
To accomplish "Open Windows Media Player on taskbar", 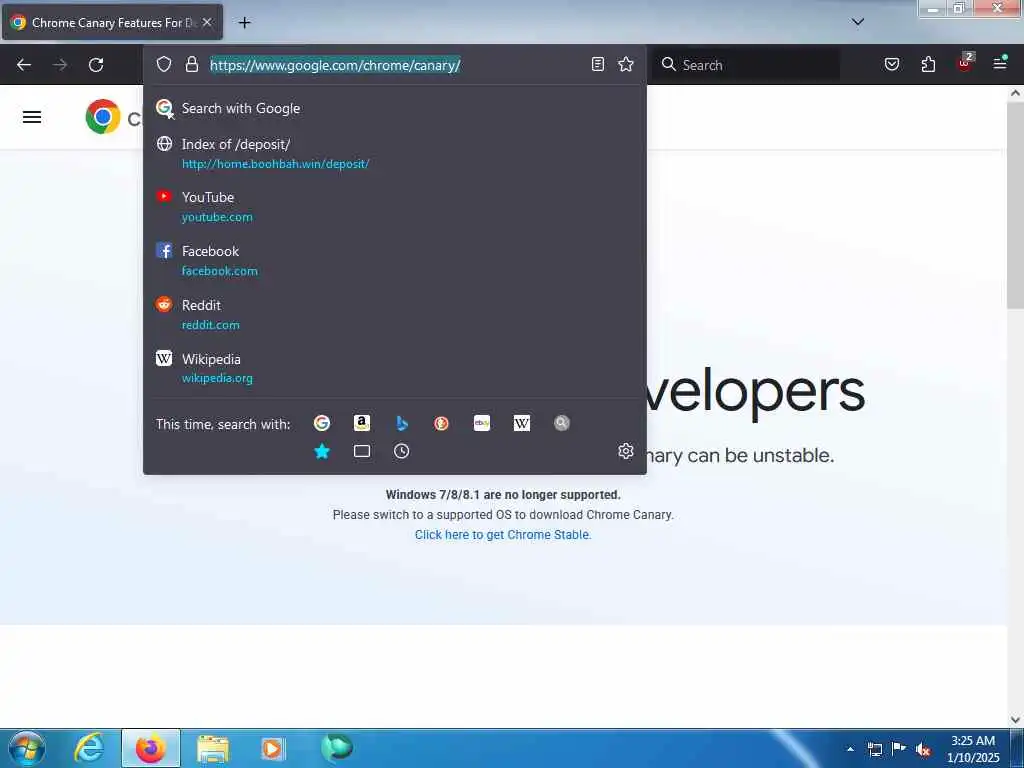I will click(x=272, y=748).
